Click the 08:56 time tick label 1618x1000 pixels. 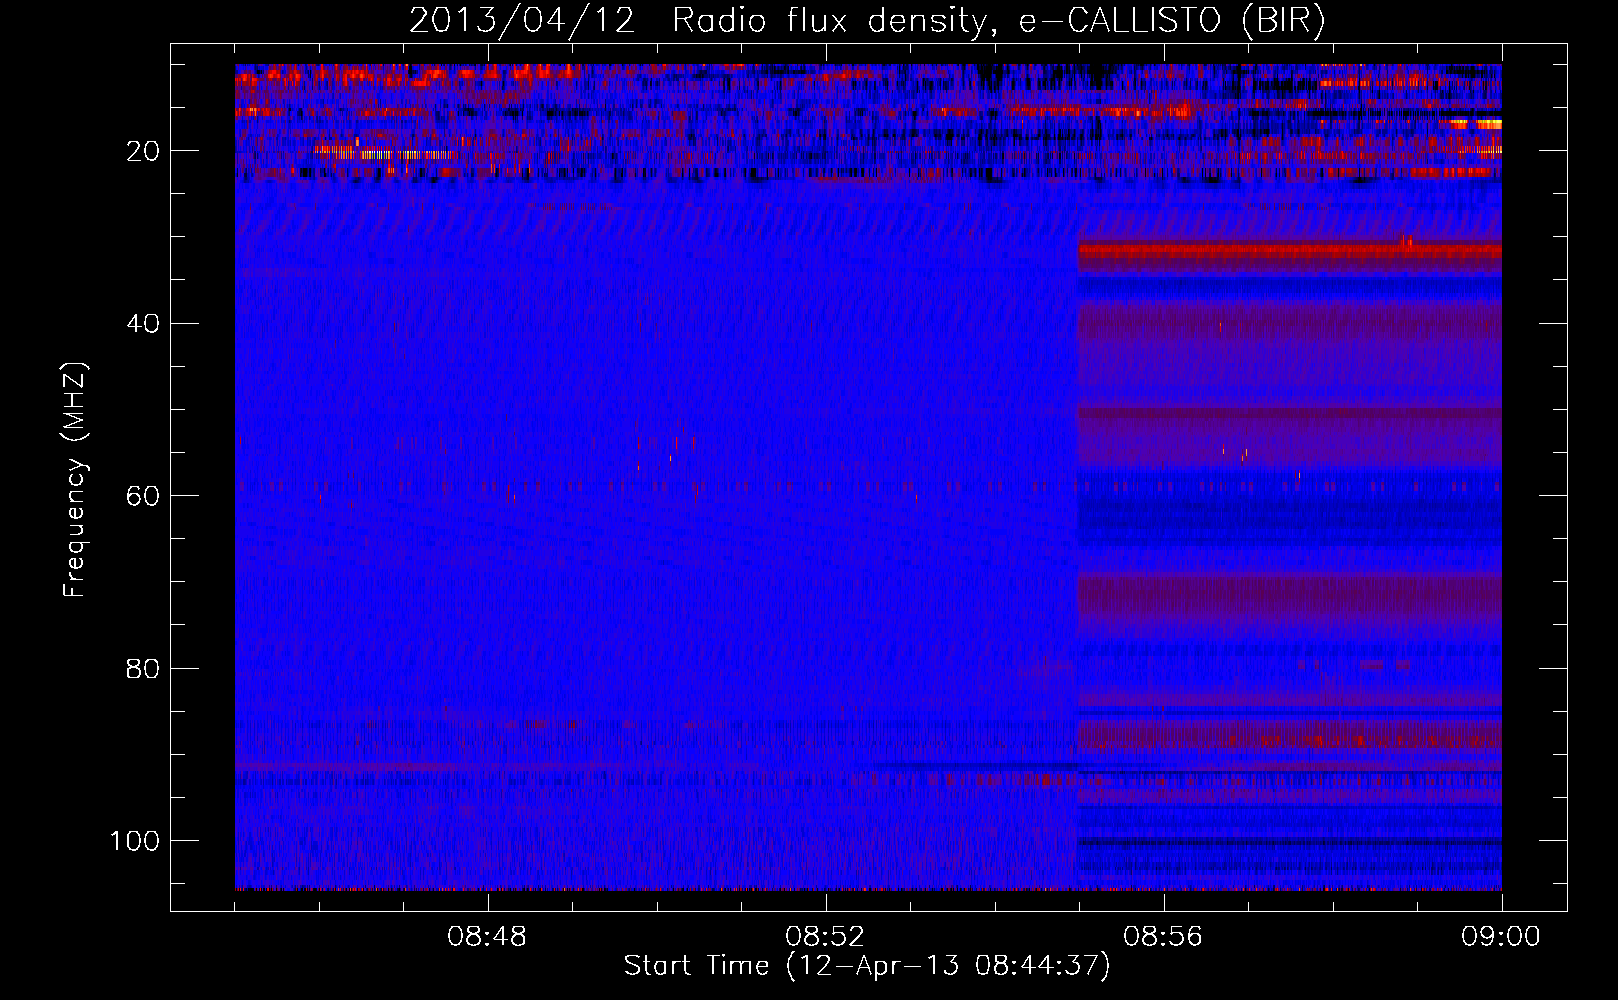(x=1163, y=937)
